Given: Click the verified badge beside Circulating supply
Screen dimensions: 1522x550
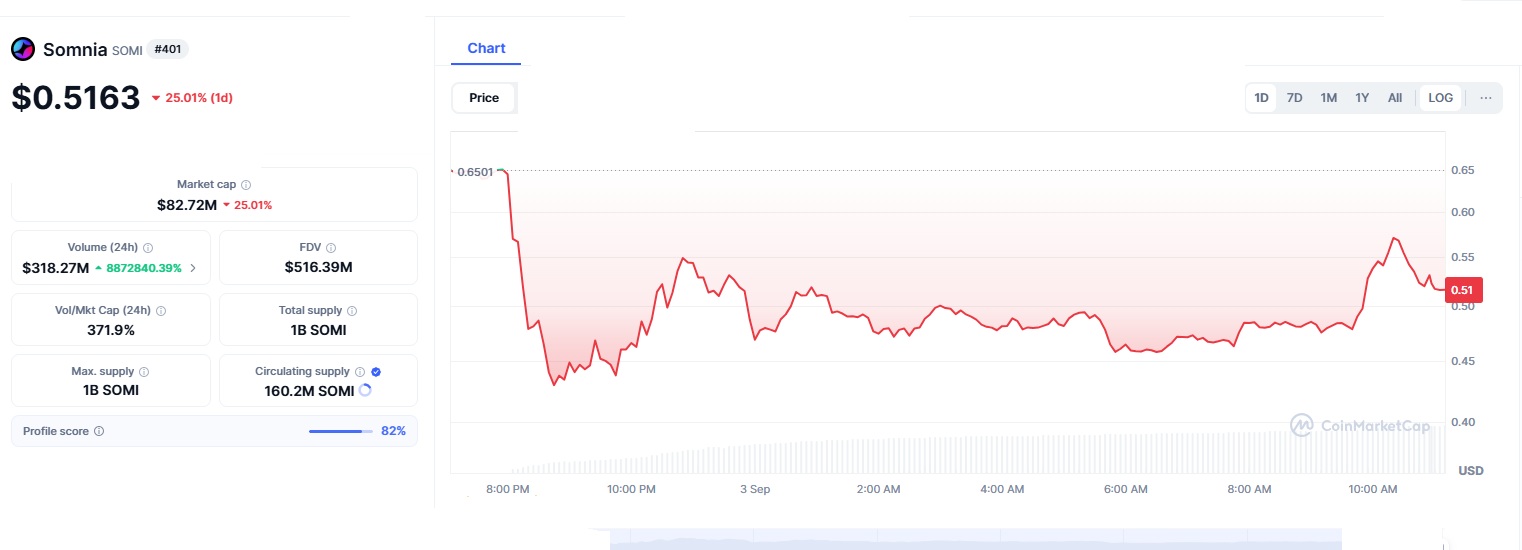Looking at the screenshot, I should (376, 371).
